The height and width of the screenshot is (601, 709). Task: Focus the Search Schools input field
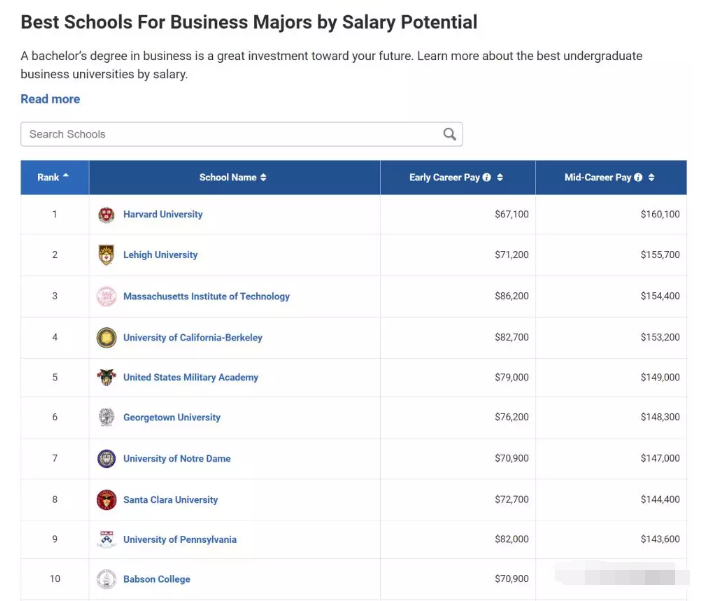coord(241,134)
